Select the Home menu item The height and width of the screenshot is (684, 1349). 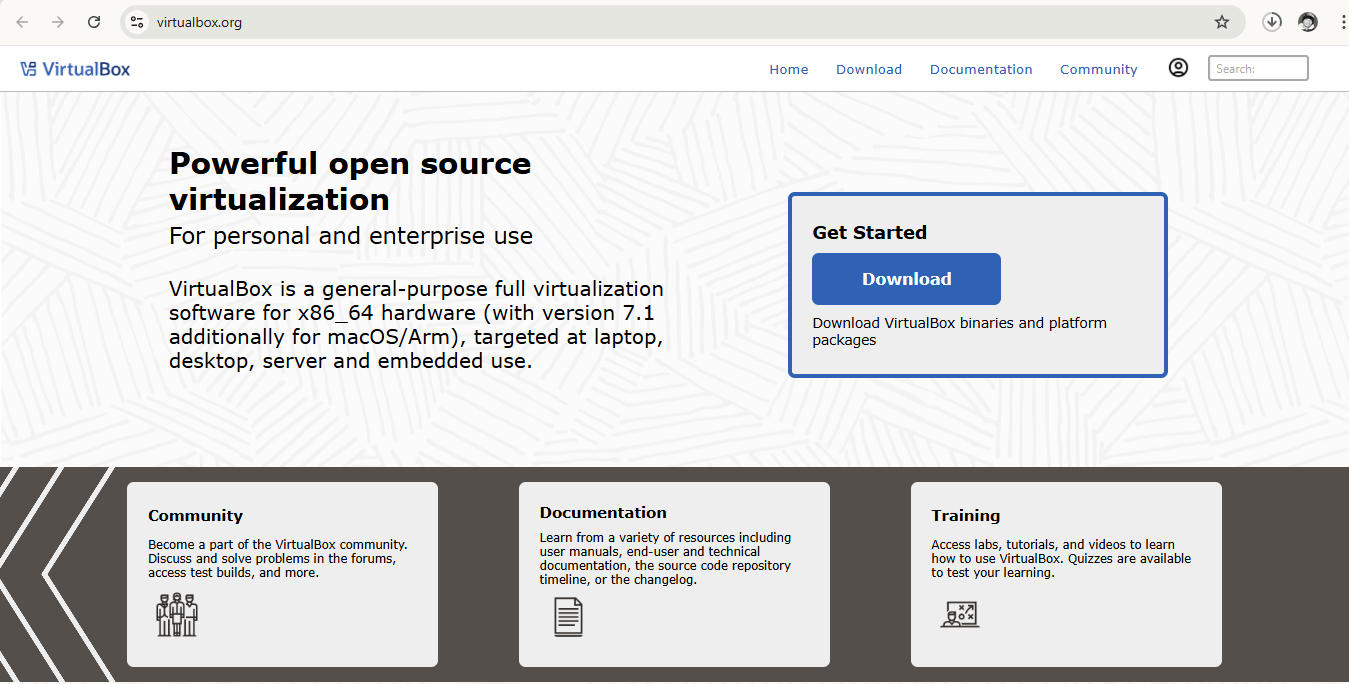point(788,69)
